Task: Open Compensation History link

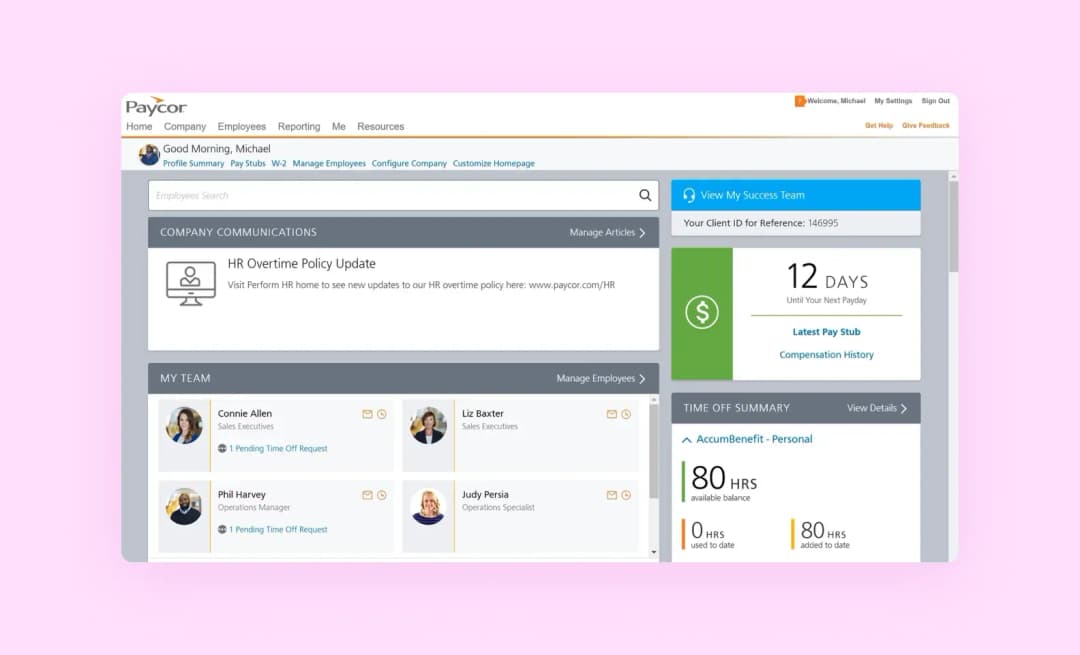Action: point(827,355)
